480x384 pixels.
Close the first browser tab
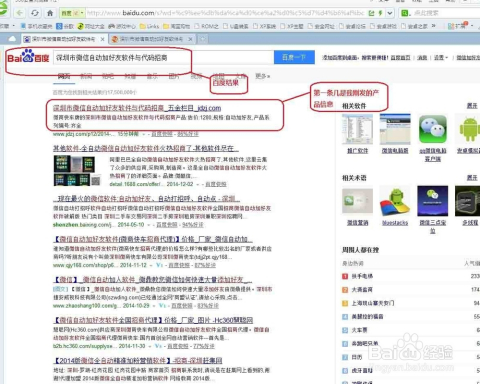102,39
